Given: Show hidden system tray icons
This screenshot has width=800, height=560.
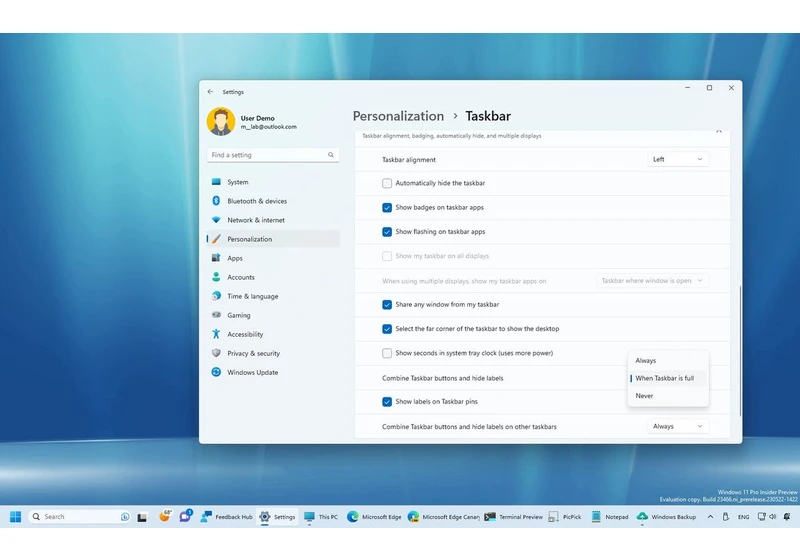Looking at the screenshot, I should (x=710, y=517).
